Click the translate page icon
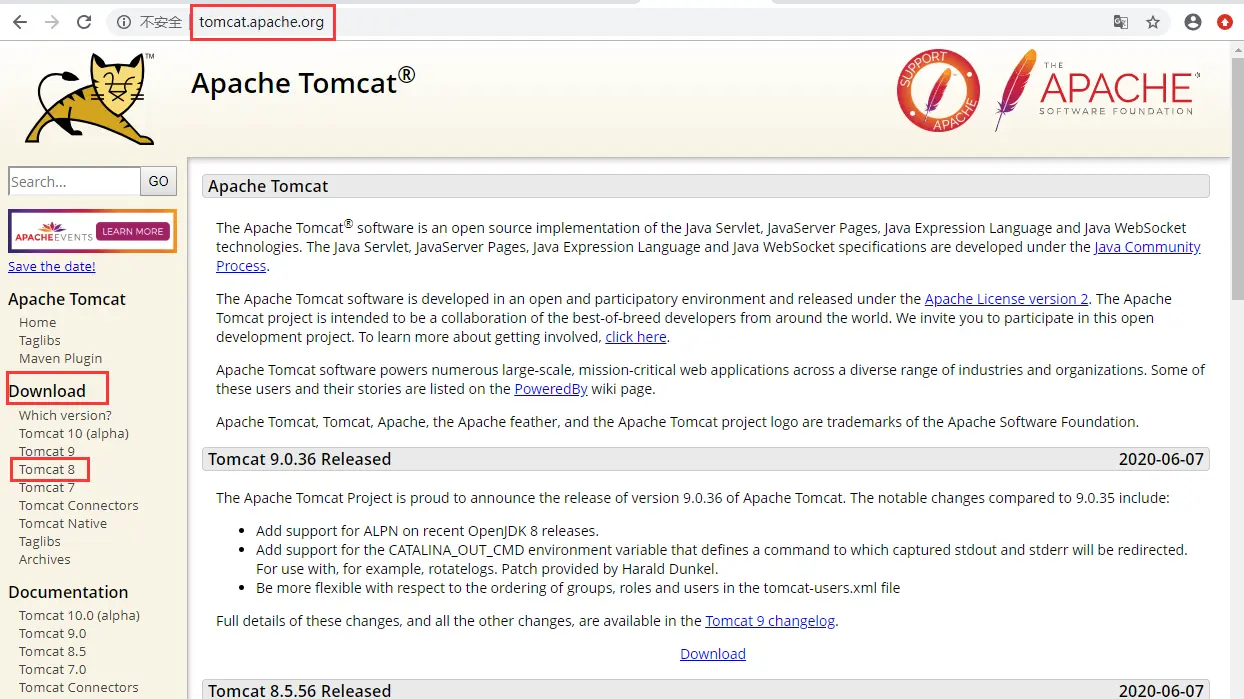The height and width of the screenshot is (699, 1244). (x=1121, y=22)
